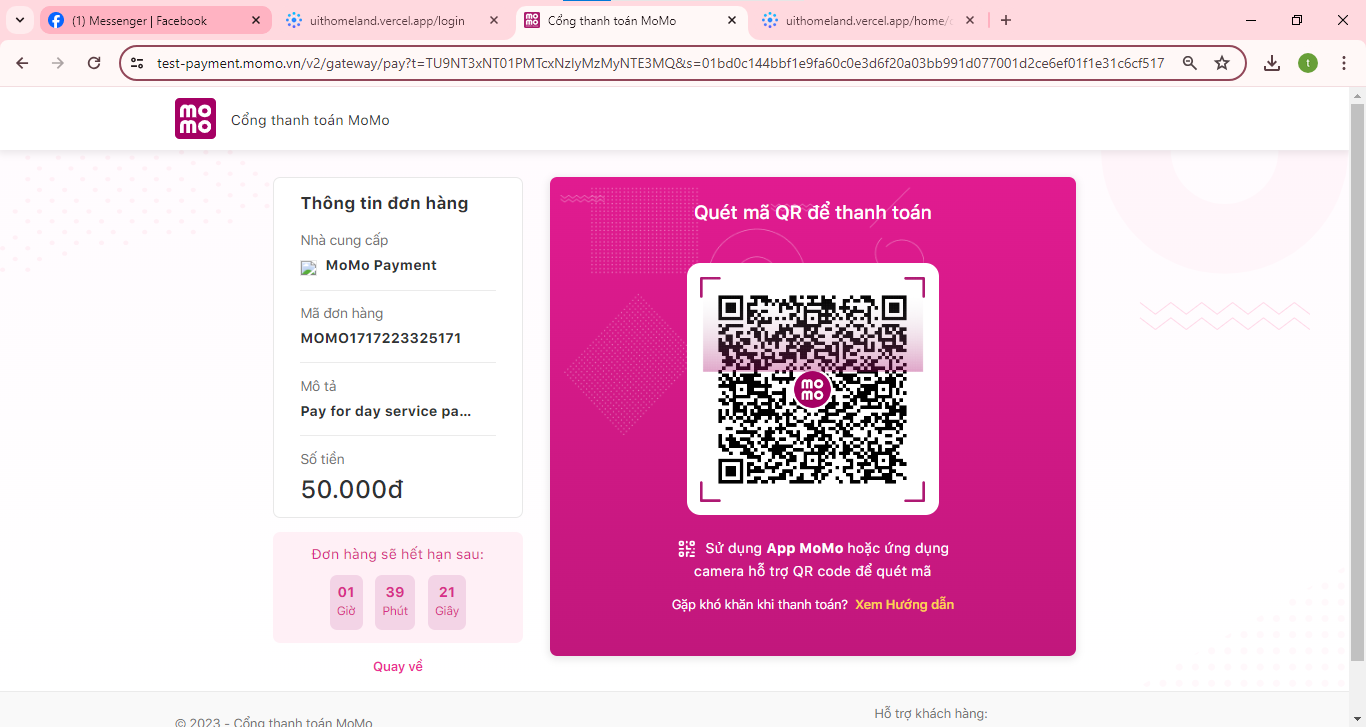Screen dimensions: 1366x727
Task: Close the Messenger Facebook tab
Action: (x=256, y=20)
